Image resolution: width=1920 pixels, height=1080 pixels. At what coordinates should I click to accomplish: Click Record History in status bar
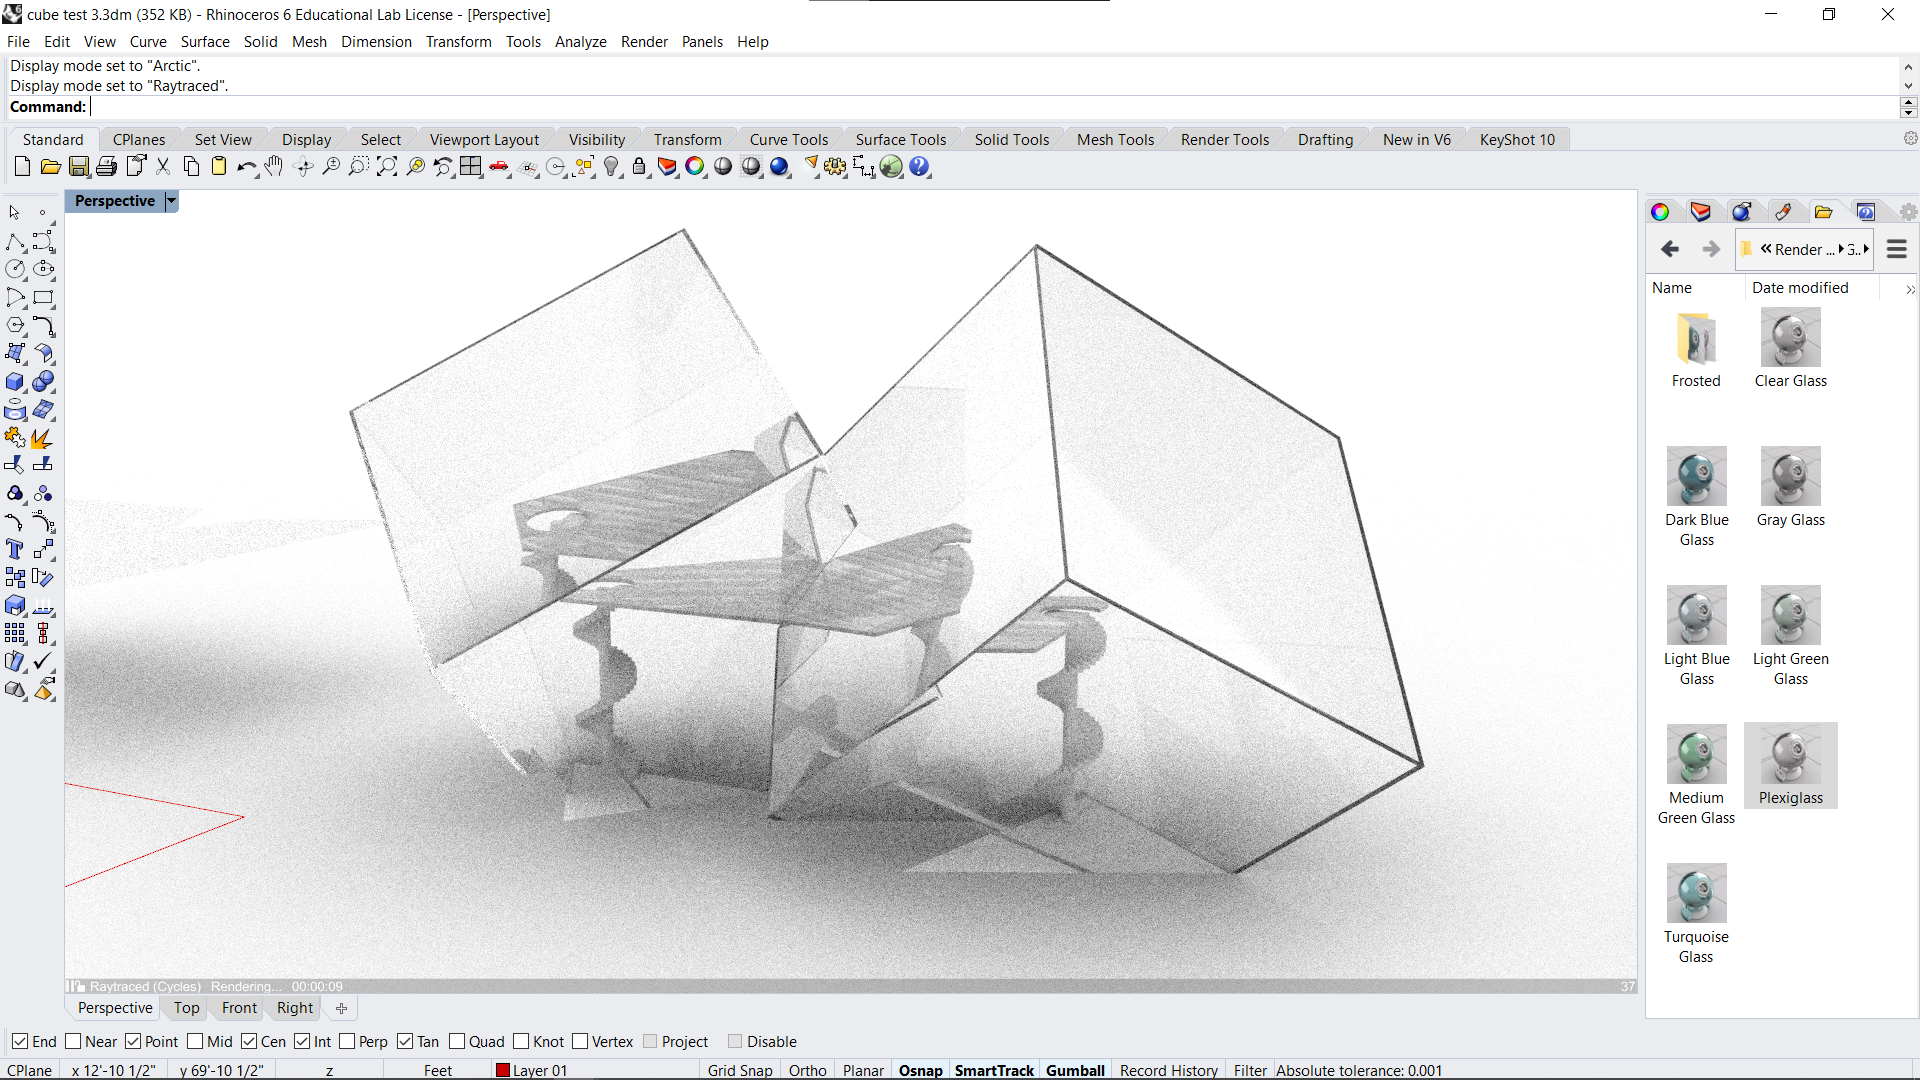(1168, 1070)
